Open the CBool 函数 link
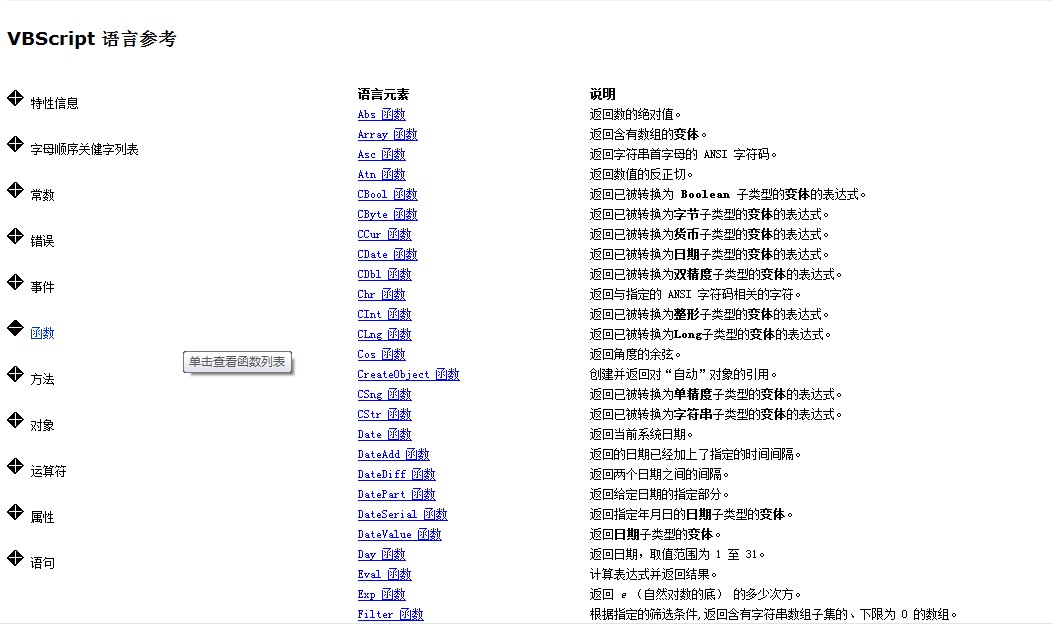The height and width of the screenshot is (624, 1053). tap(387, 194)
